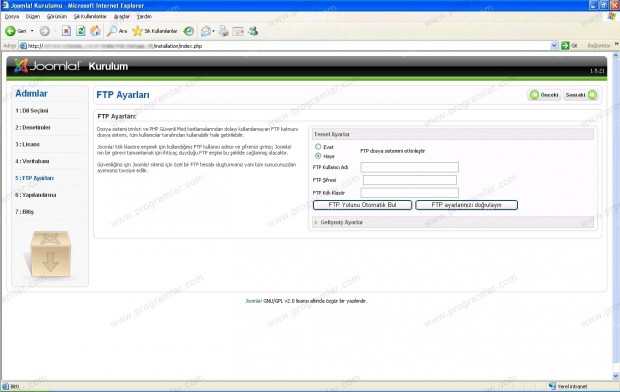
Task: Click the Temel Ayarlar section header
Action: pos(453,134)
